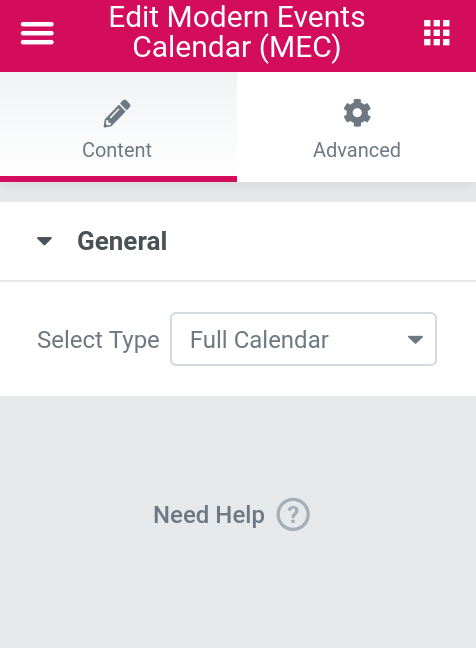
Task: Click the Advanced tab label text
Action: click(357, 150)
